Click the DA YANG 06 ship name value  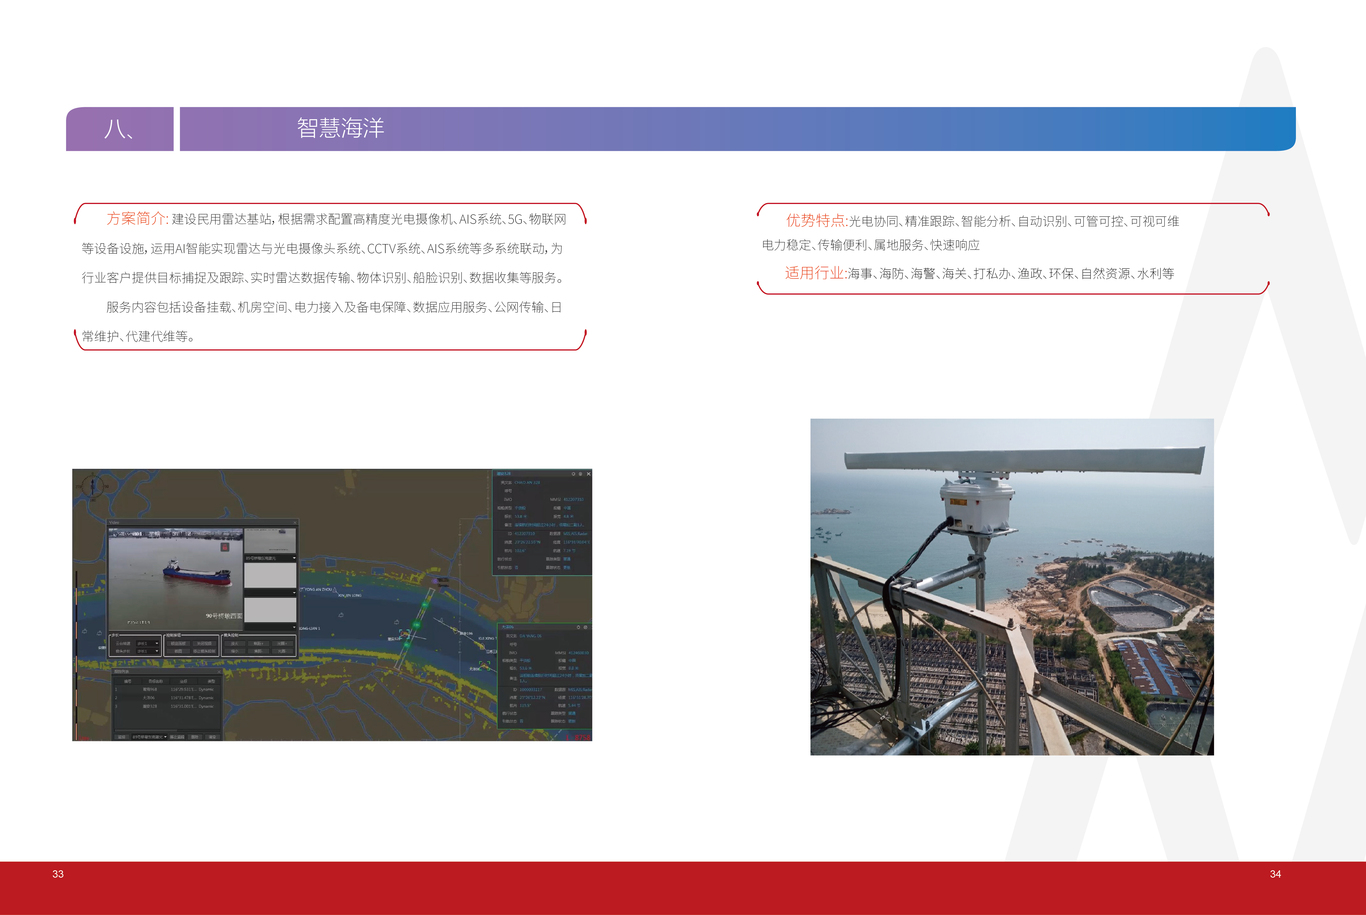coord(530,636)
